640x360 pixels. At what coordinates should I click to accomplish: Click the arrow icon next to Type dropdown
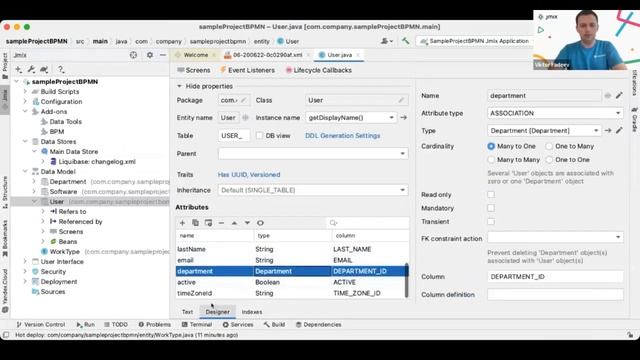point(608,131)
